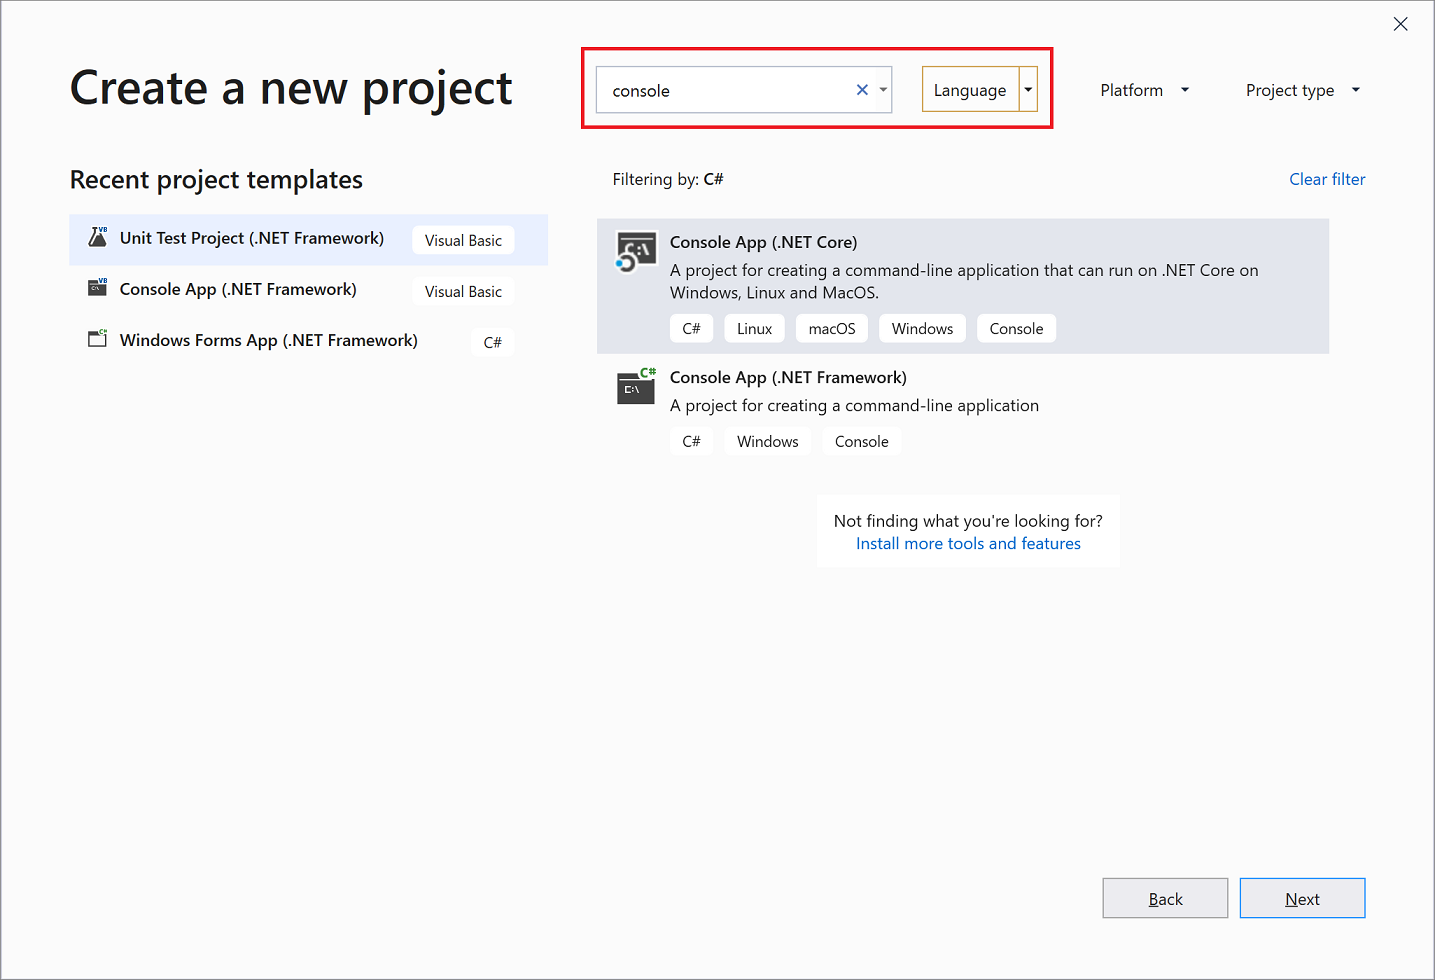Click the Console tag on Console App (.NET Core)
The width and height of the screenshot is (1435, 980).
coord(1016,329)
